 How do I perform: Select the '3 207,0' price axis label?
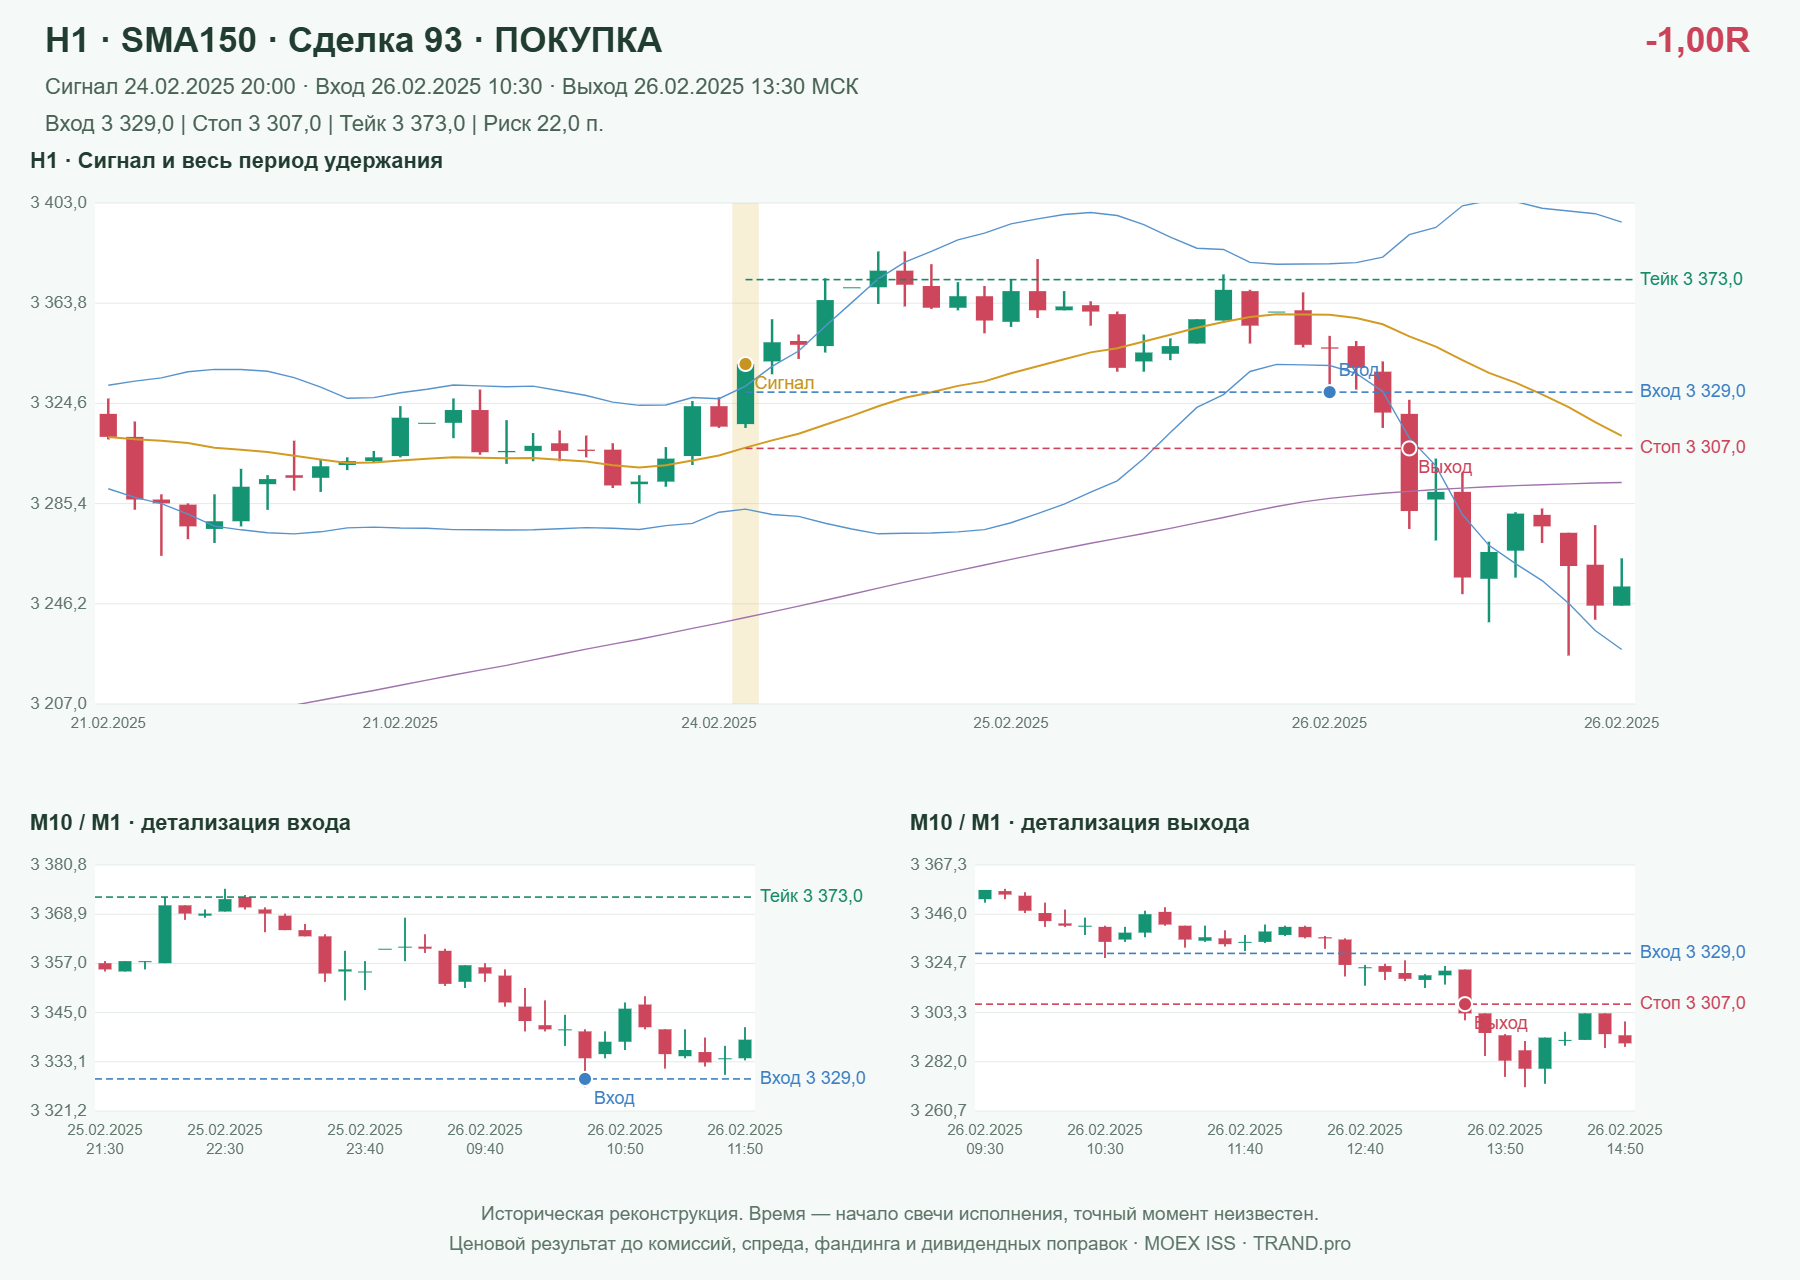pos(59,703)
